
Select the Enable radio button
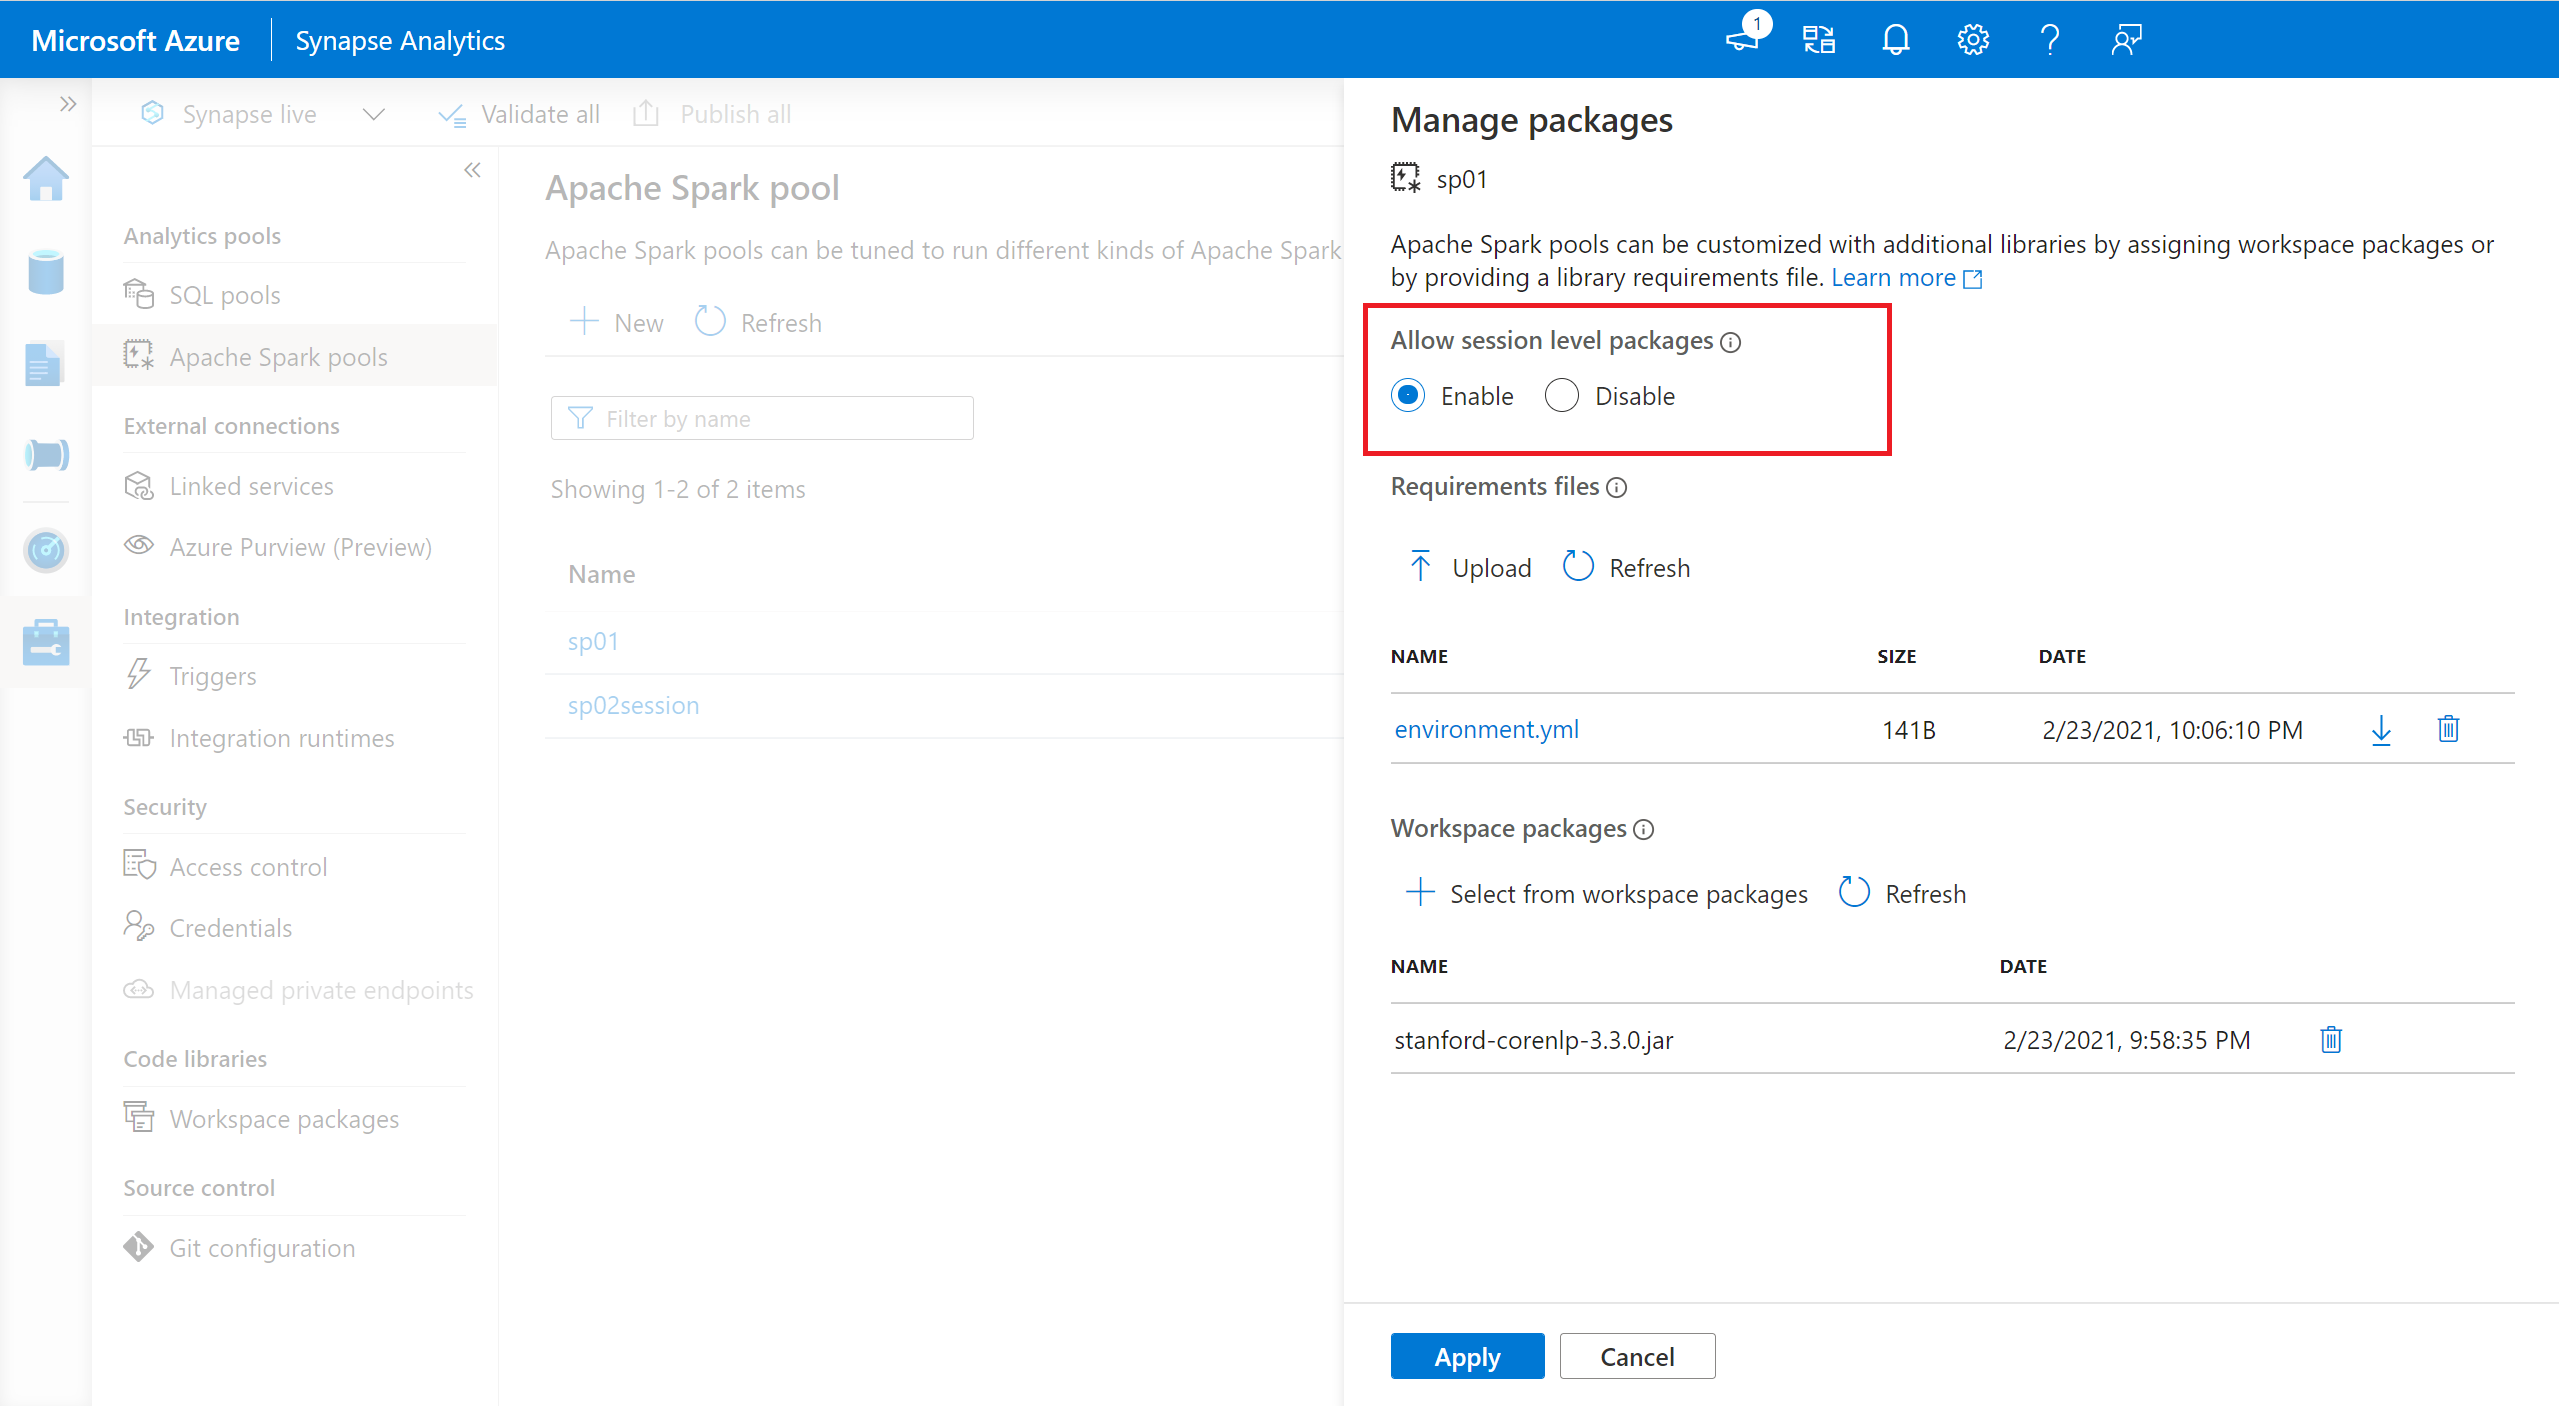click(x=1409, y=396)
